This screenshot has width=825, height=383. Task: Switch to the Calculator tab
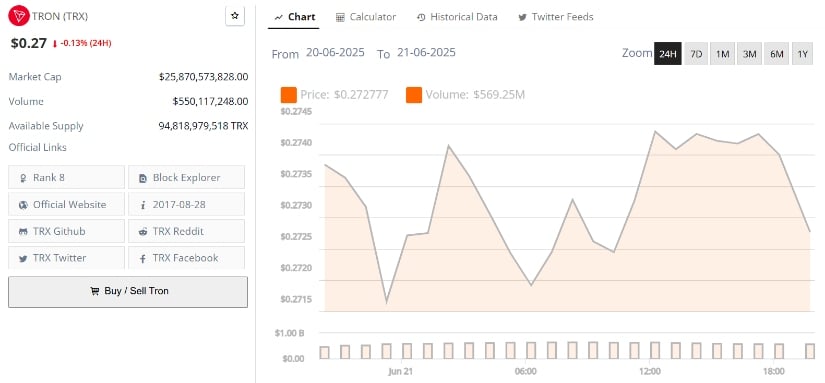coord(366,17)
